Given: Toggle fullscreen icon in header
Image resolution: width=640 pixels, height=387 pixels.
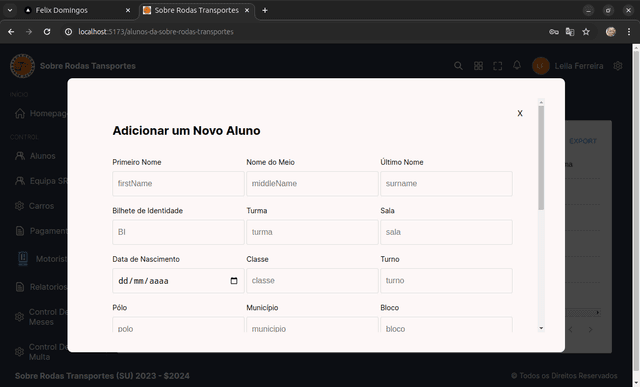Looking at the screenshot, I should click(x=498, y=66).
